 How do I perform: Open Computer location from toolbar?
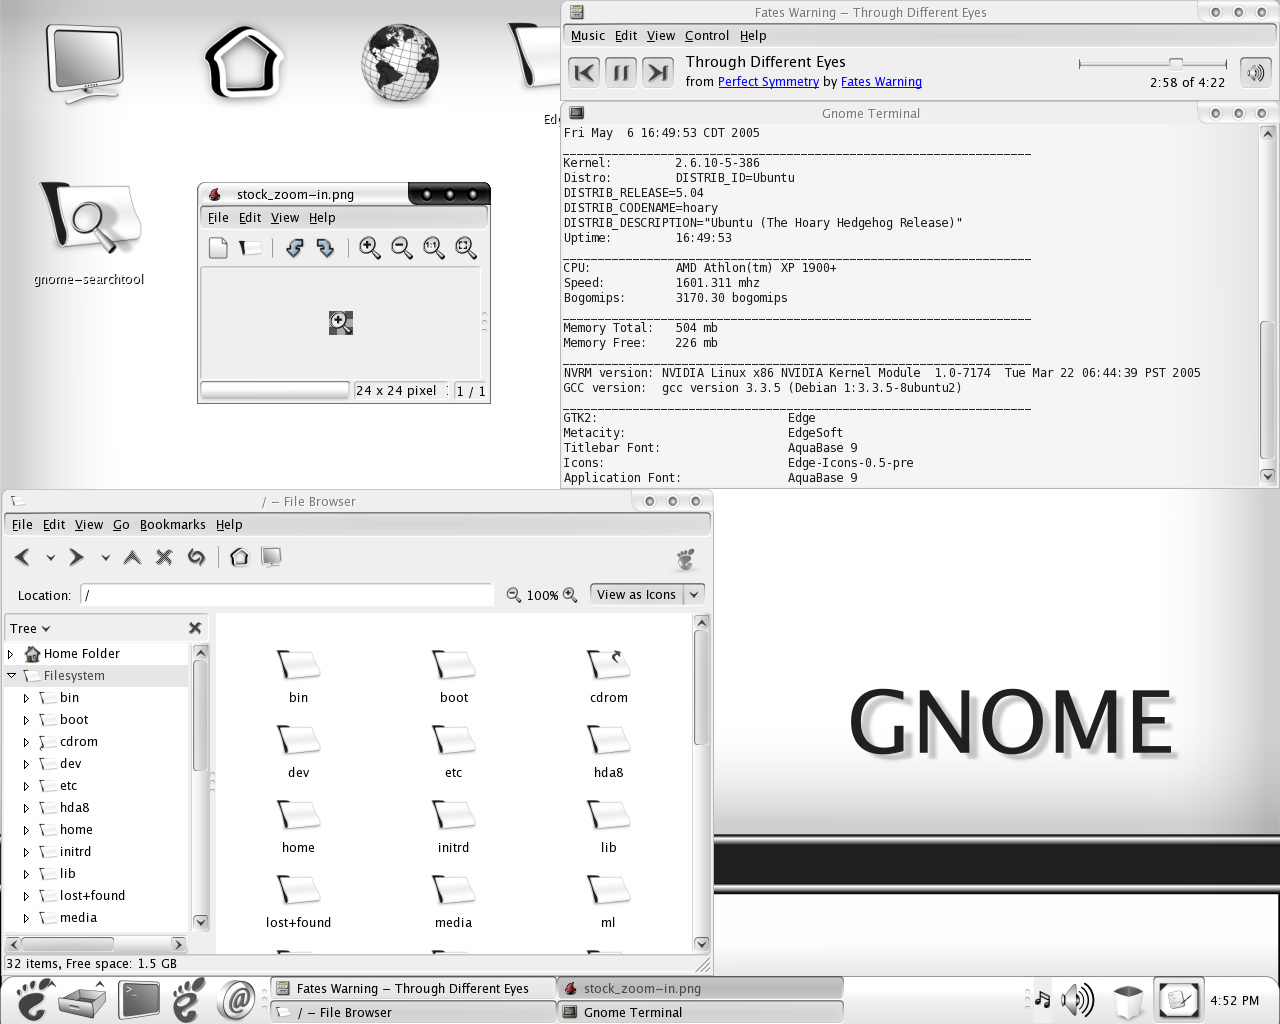(x=271, y=557)
